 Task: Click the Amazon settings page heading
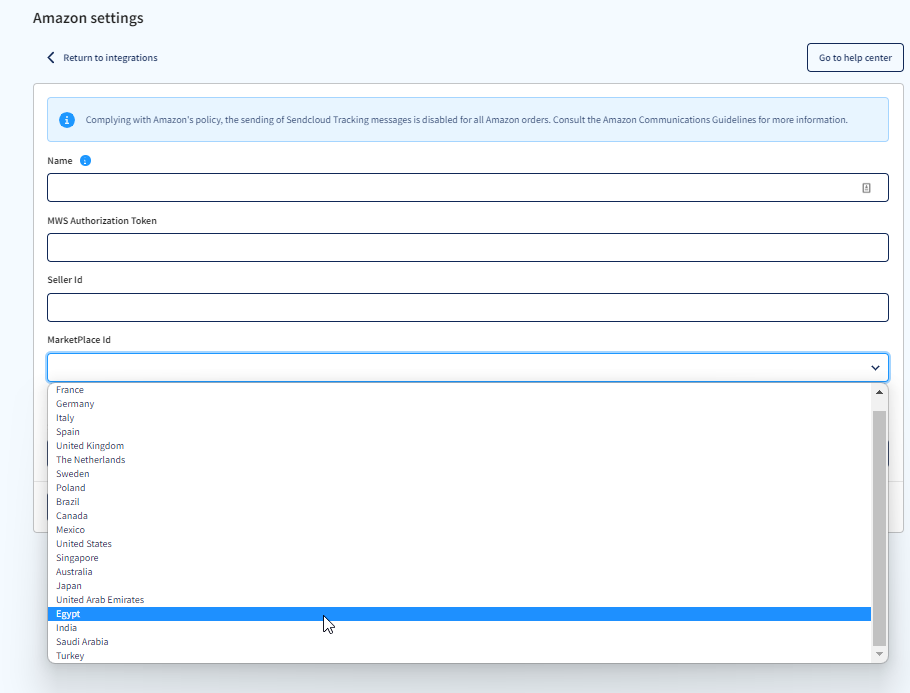[88, 18]
